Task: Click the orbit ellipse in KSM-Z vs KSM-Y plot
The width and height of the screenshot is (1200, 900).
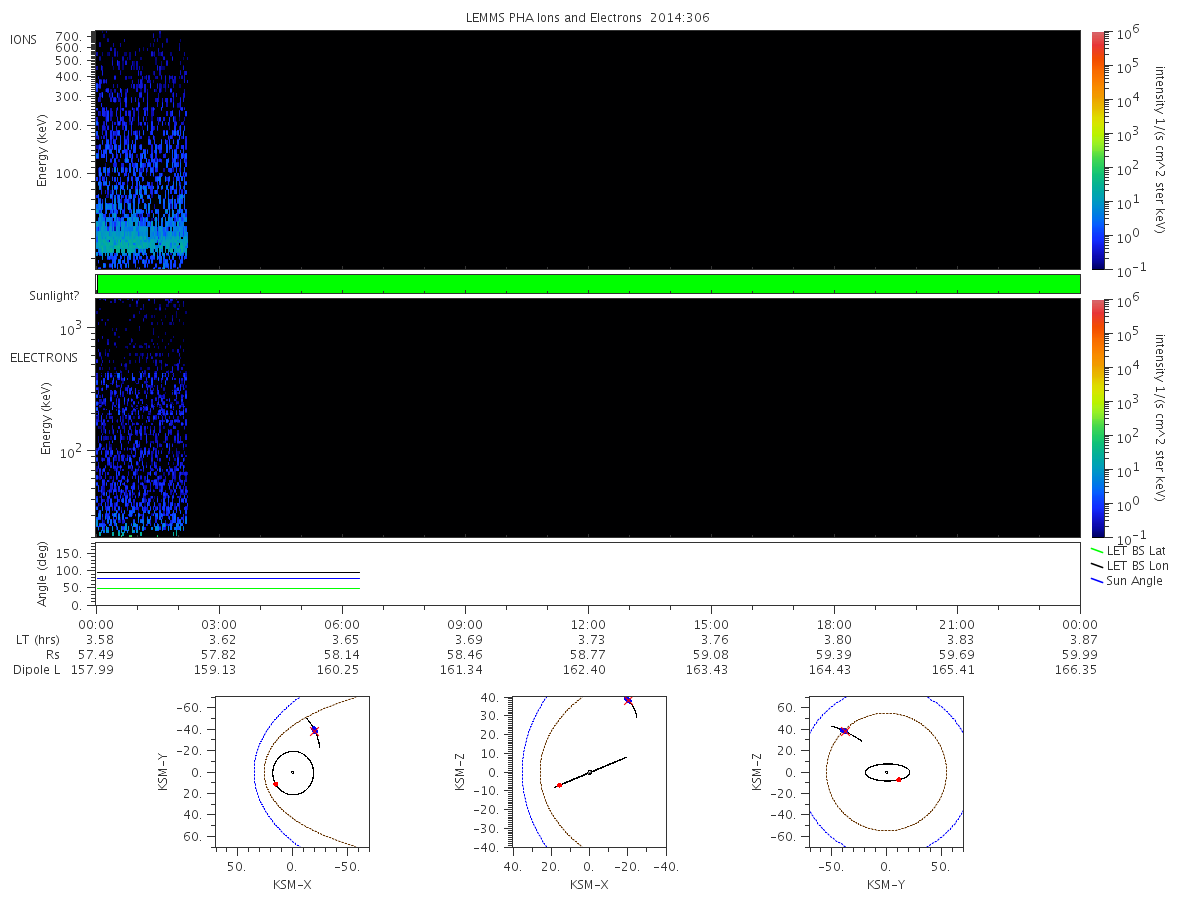Action: (x=887, y=772)
